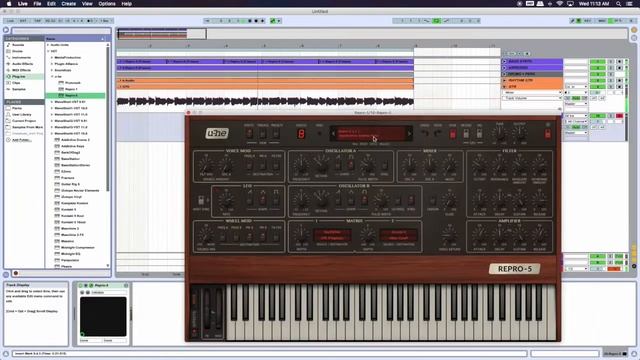Open MIDI Effects category in browser
Viewport: 640px width, 360px height.
(21, 70)
